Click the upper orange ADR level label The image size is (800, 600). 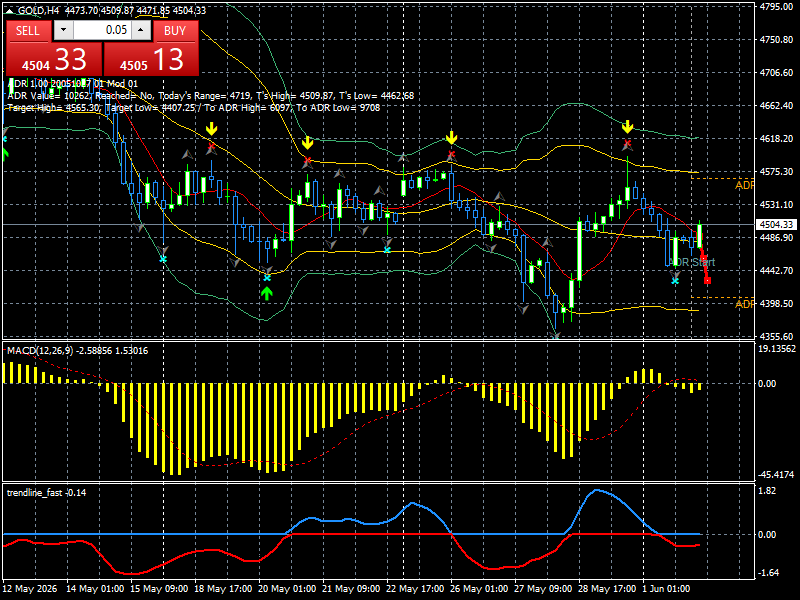pos(744,185)
